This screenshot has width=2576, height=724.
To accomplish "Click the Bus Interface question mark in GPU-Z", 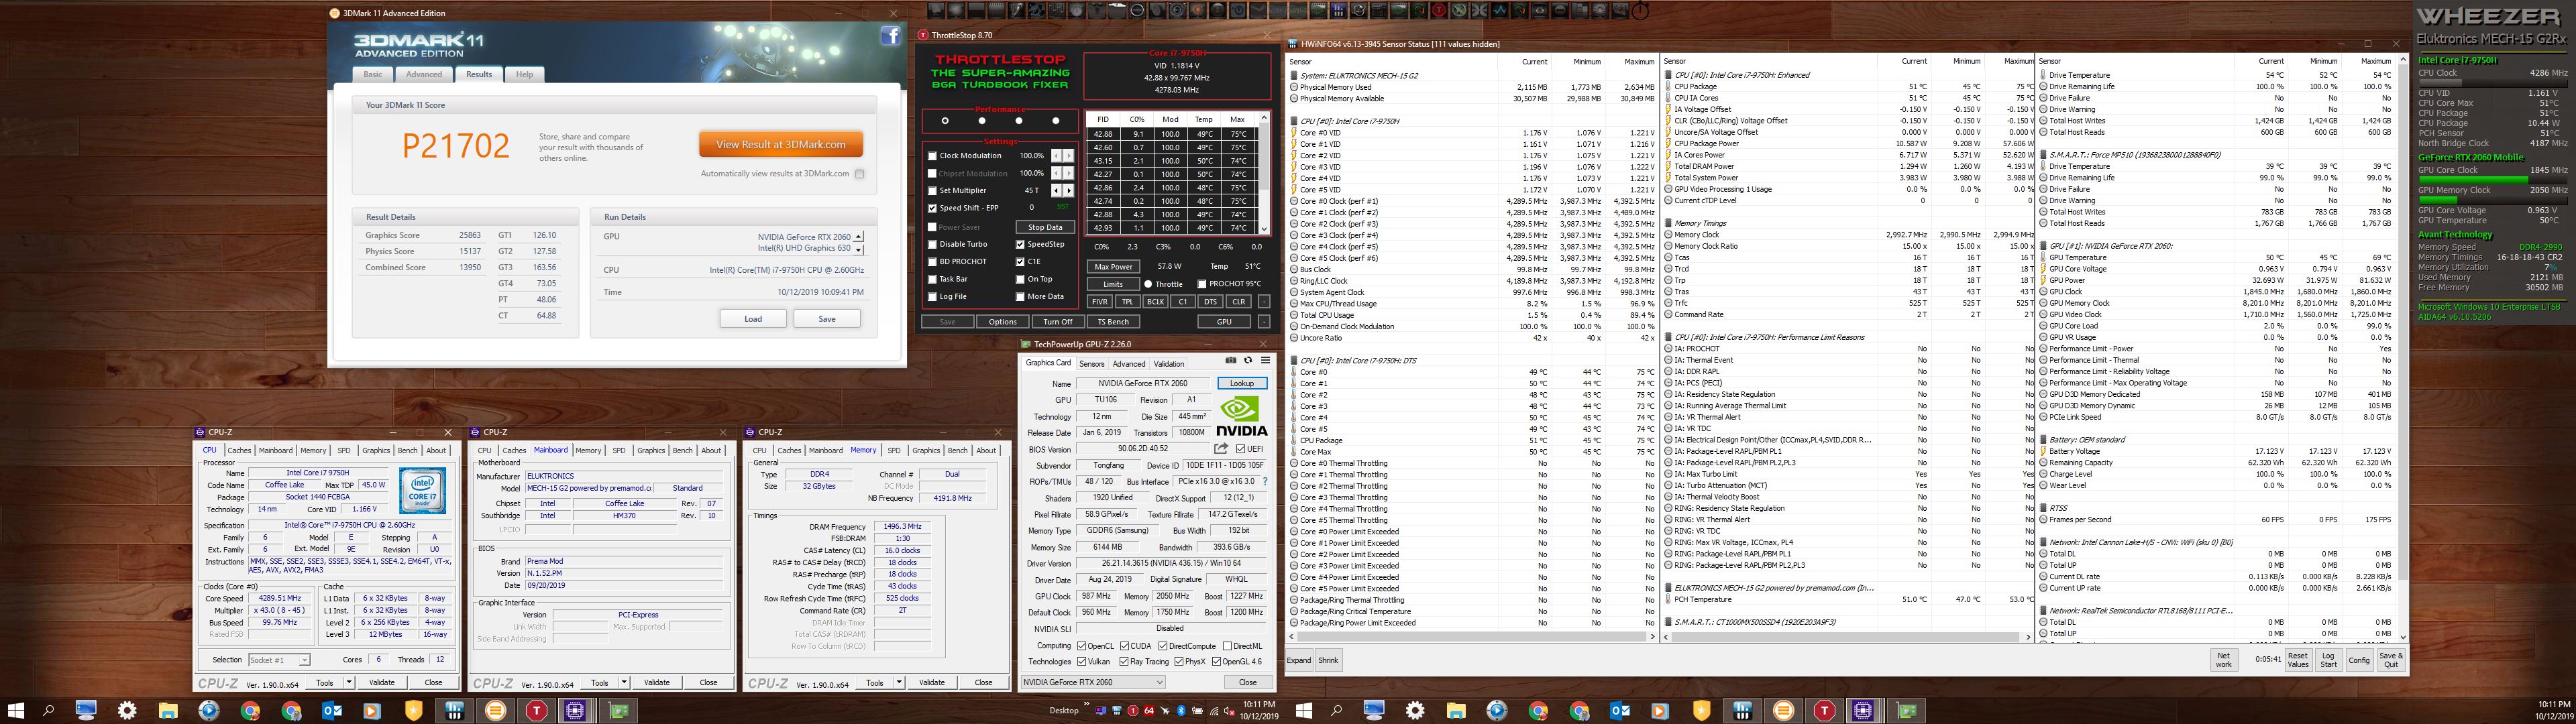I will pyautogui.click(x=1265, y=481).
